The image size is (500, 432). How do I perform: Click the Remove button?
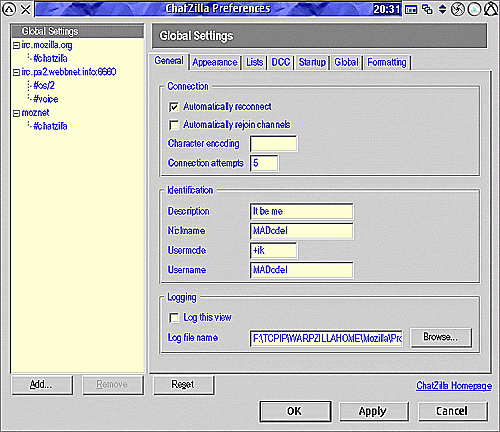click(113, 385)
